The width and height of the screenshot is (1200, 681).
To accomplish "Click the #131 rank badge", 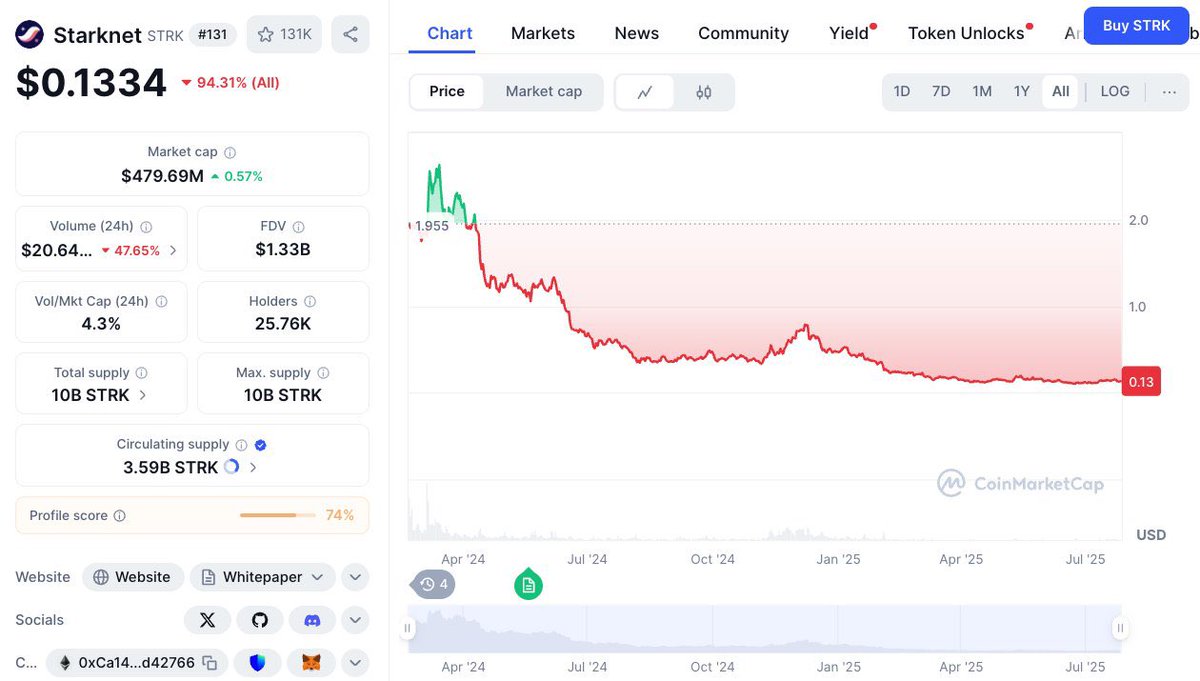I will tap(212, 35).
